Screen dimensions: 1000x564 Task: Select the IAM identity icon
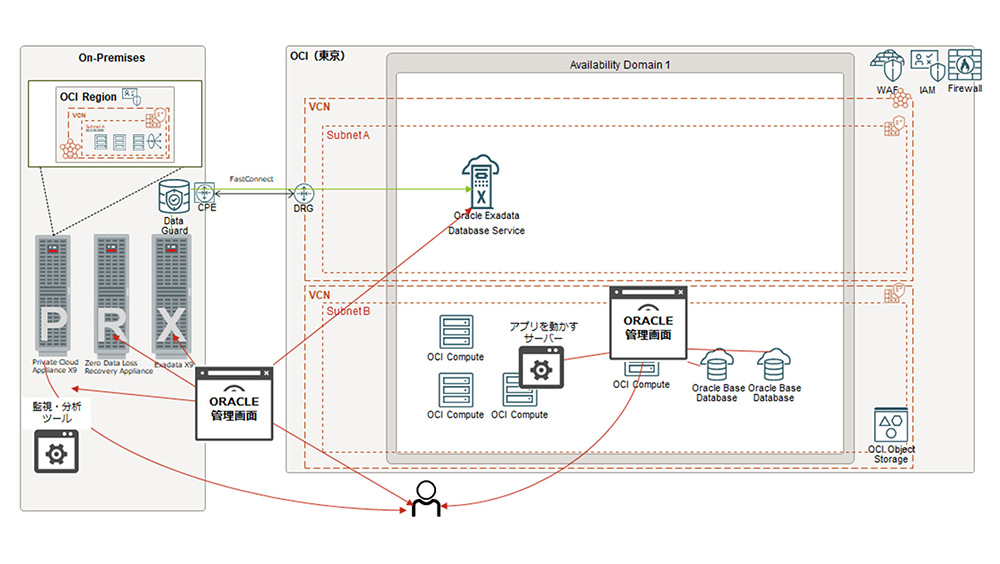[927, 66]
